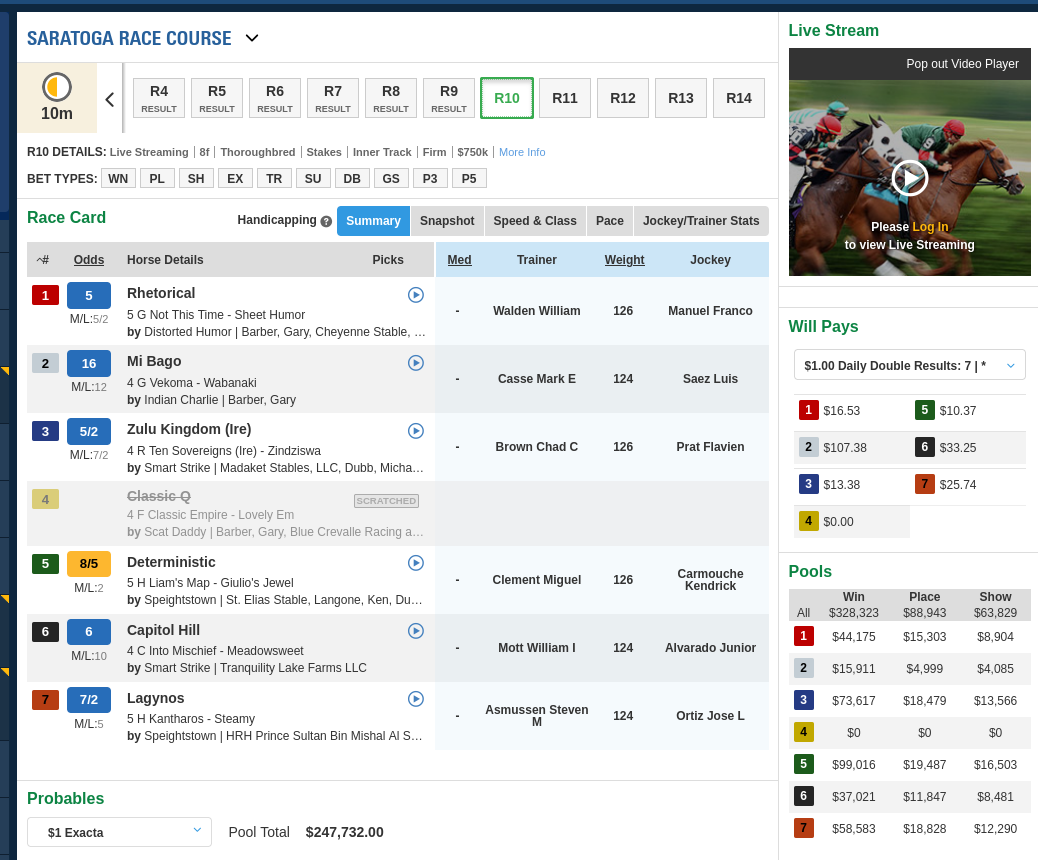This screenshot has height=860, width=1038.
Task: Select race R14
Action: point(739,98)
